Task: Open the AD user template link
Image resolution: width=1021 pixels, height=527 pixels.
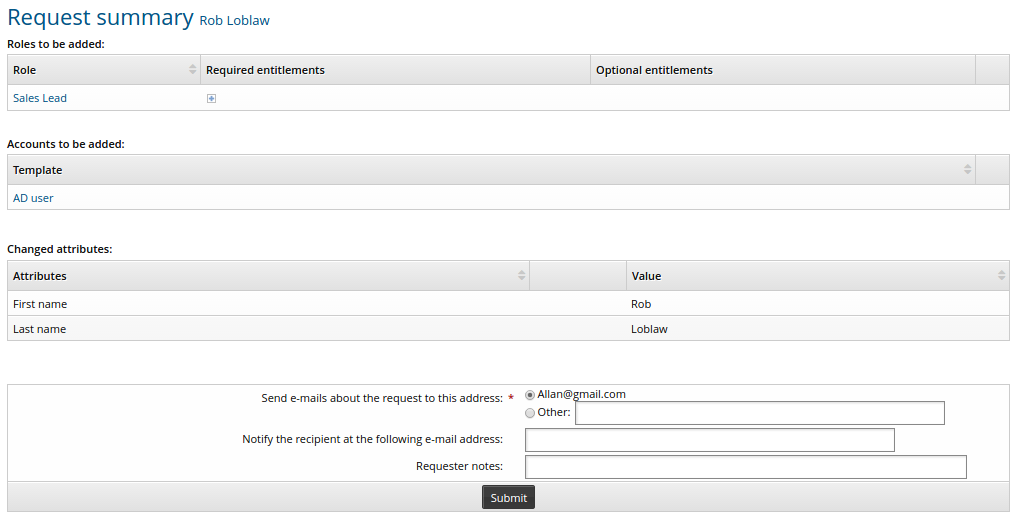Action: click(33, 198)
